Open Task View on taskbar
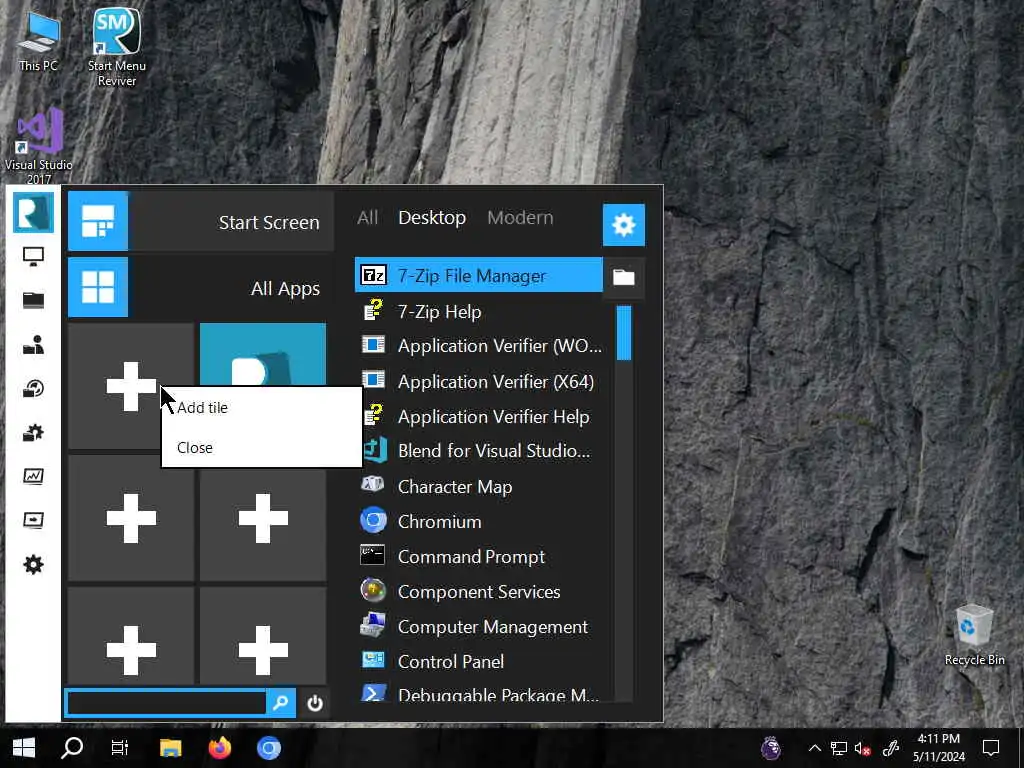 pyautogui.click(x=120, y=748)
